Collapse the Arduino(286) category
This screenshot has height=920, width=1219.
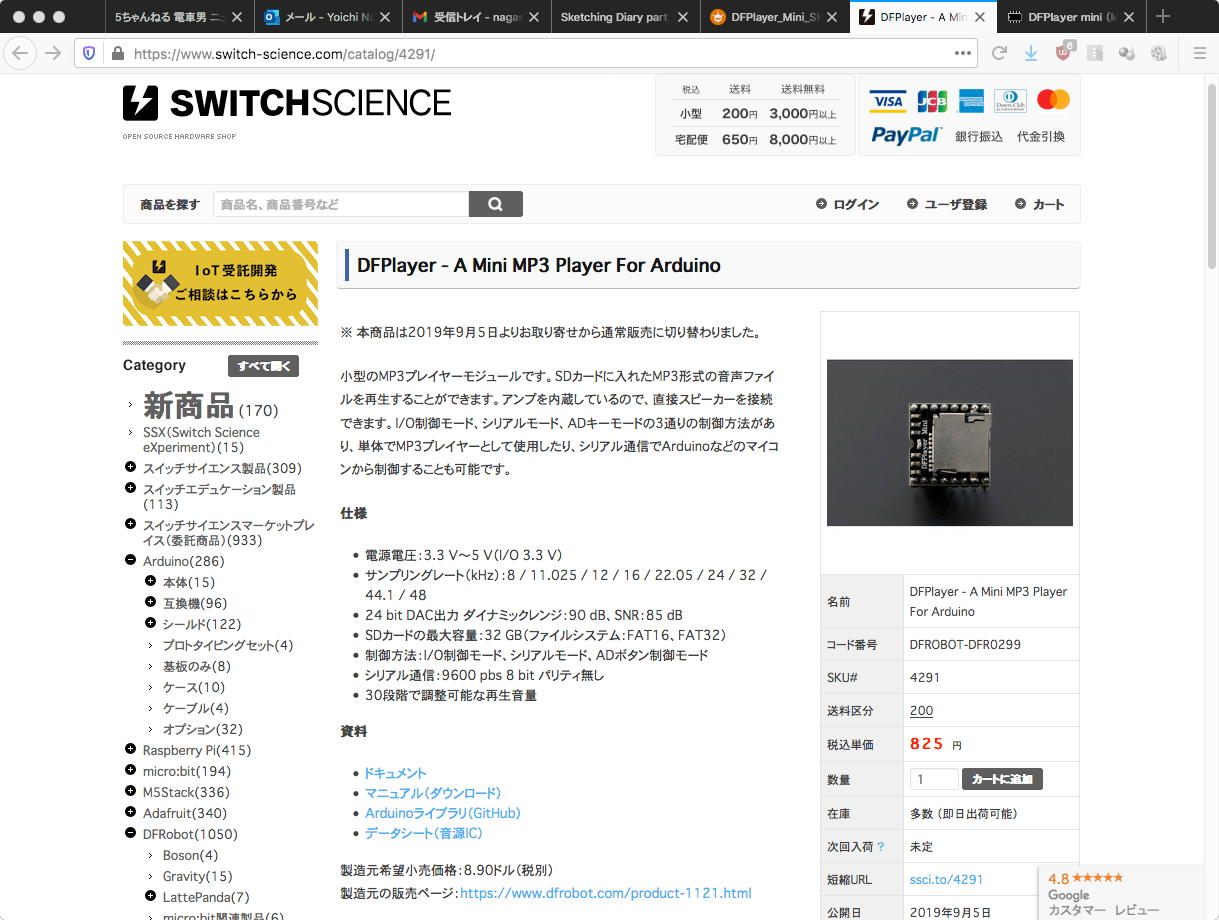pos(130,560)
